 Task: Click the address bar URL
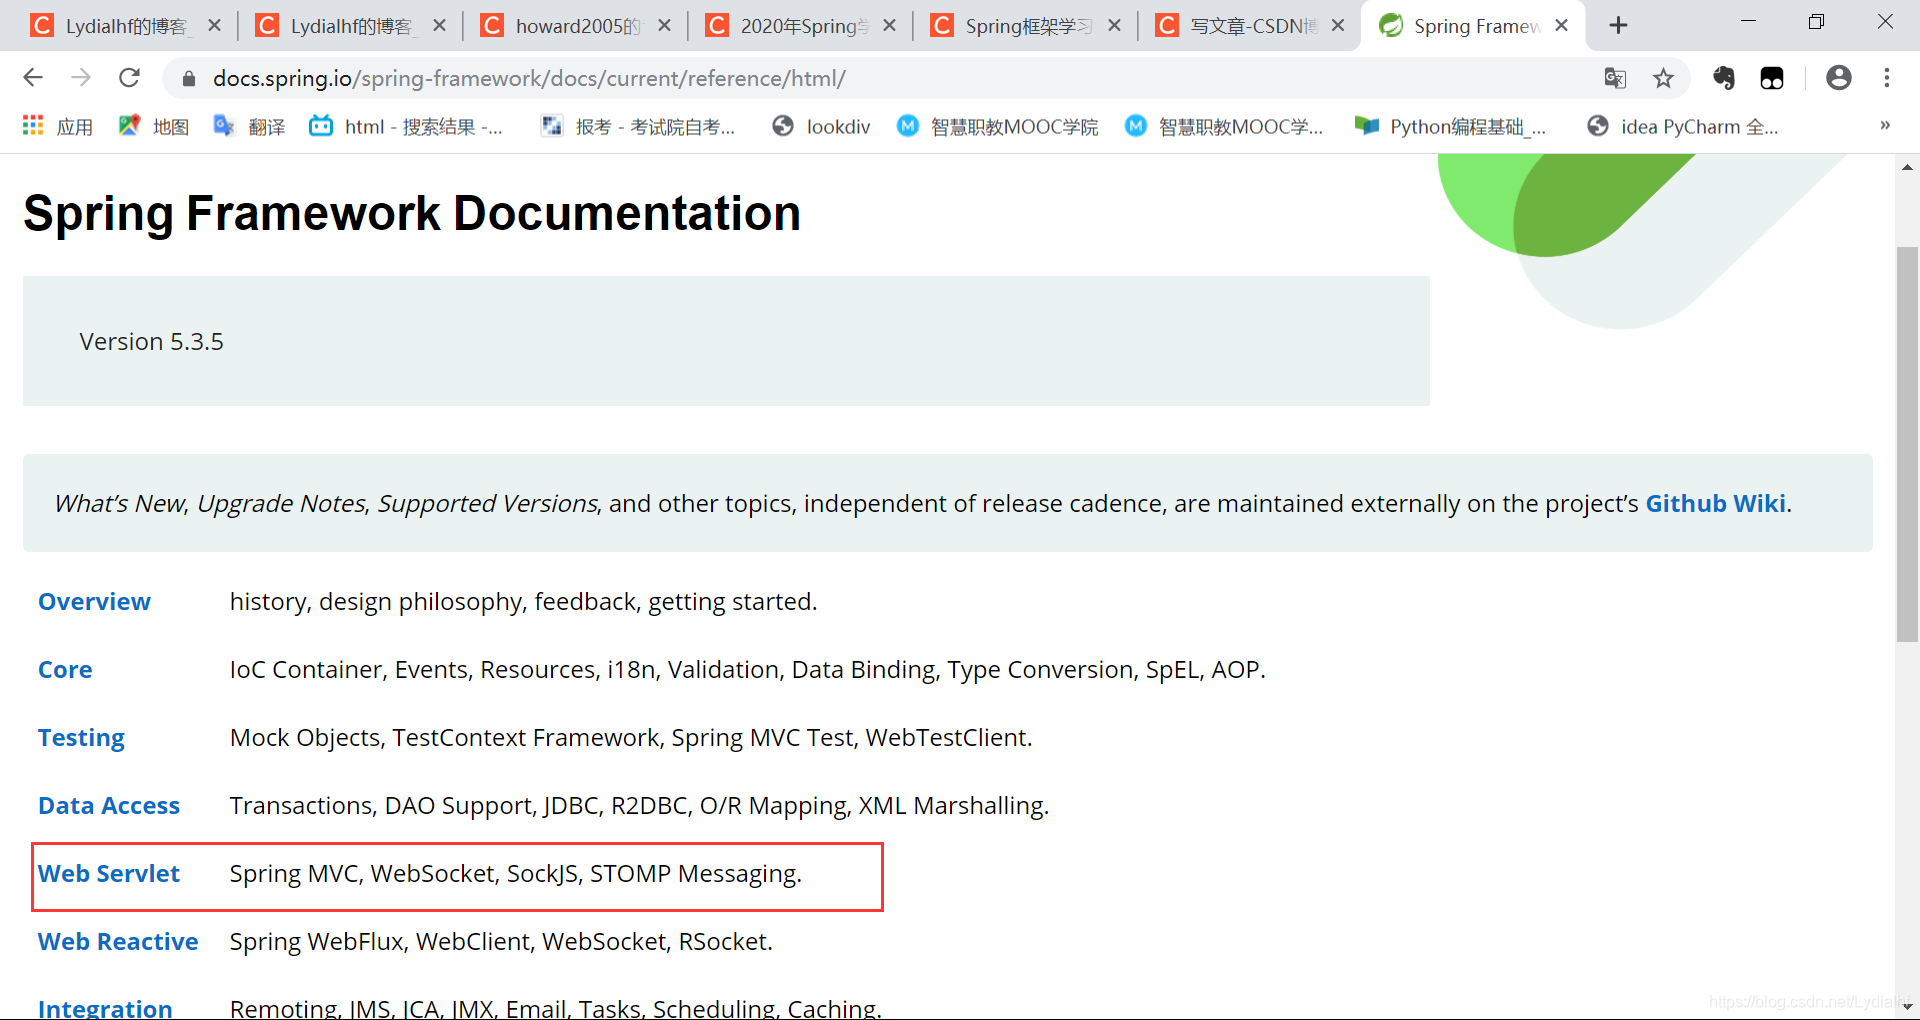529,78
